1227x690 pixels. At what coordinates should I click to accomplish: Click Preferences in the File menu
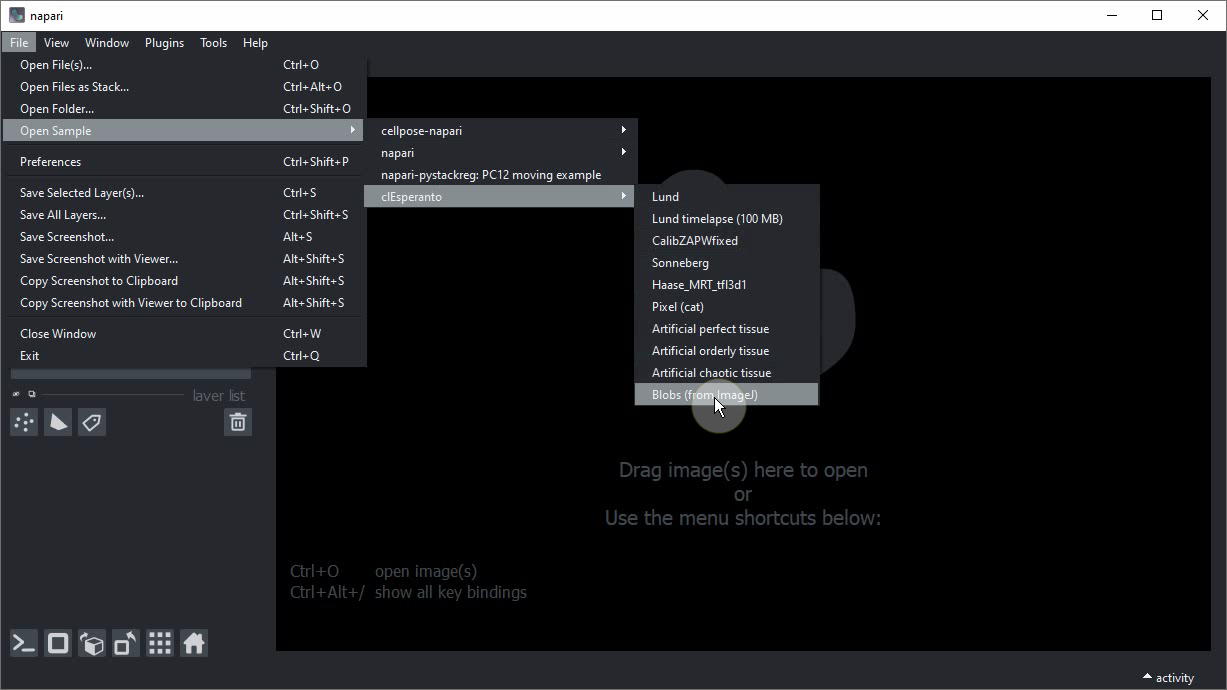(x=51, y=162)
